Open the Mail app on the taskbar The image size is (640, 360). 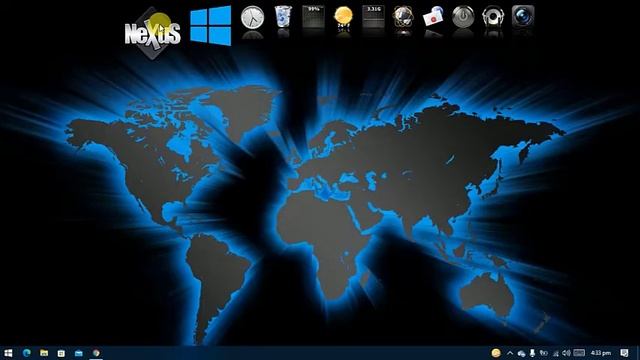tap(79, 353)
